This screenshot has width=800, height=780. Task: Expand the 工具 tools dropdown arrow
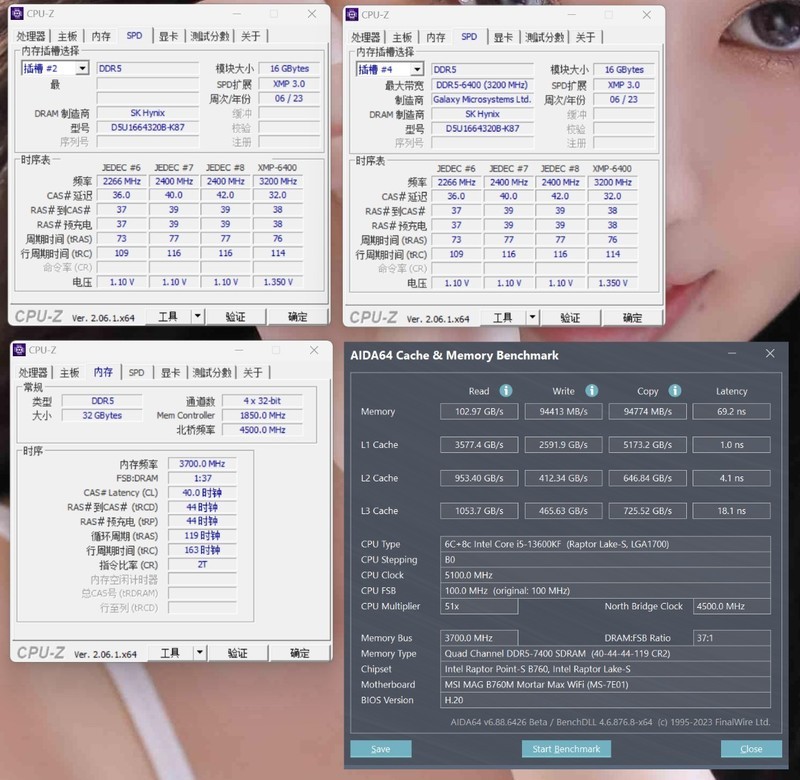pyautogui.click(x=196, y=315)
